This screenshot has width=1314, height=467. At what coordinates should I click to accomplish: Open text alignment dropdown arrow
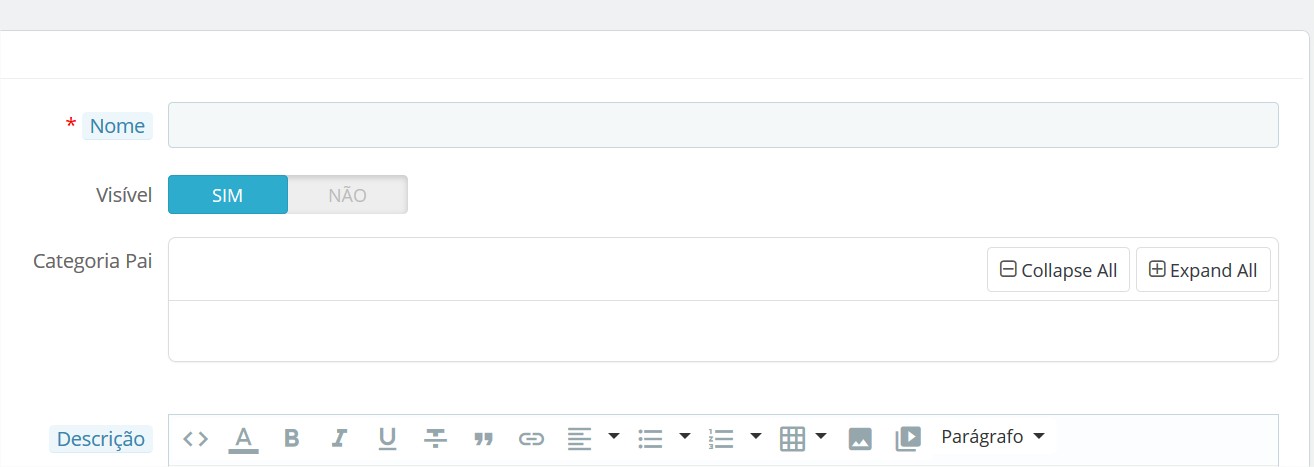pos(614,437)
